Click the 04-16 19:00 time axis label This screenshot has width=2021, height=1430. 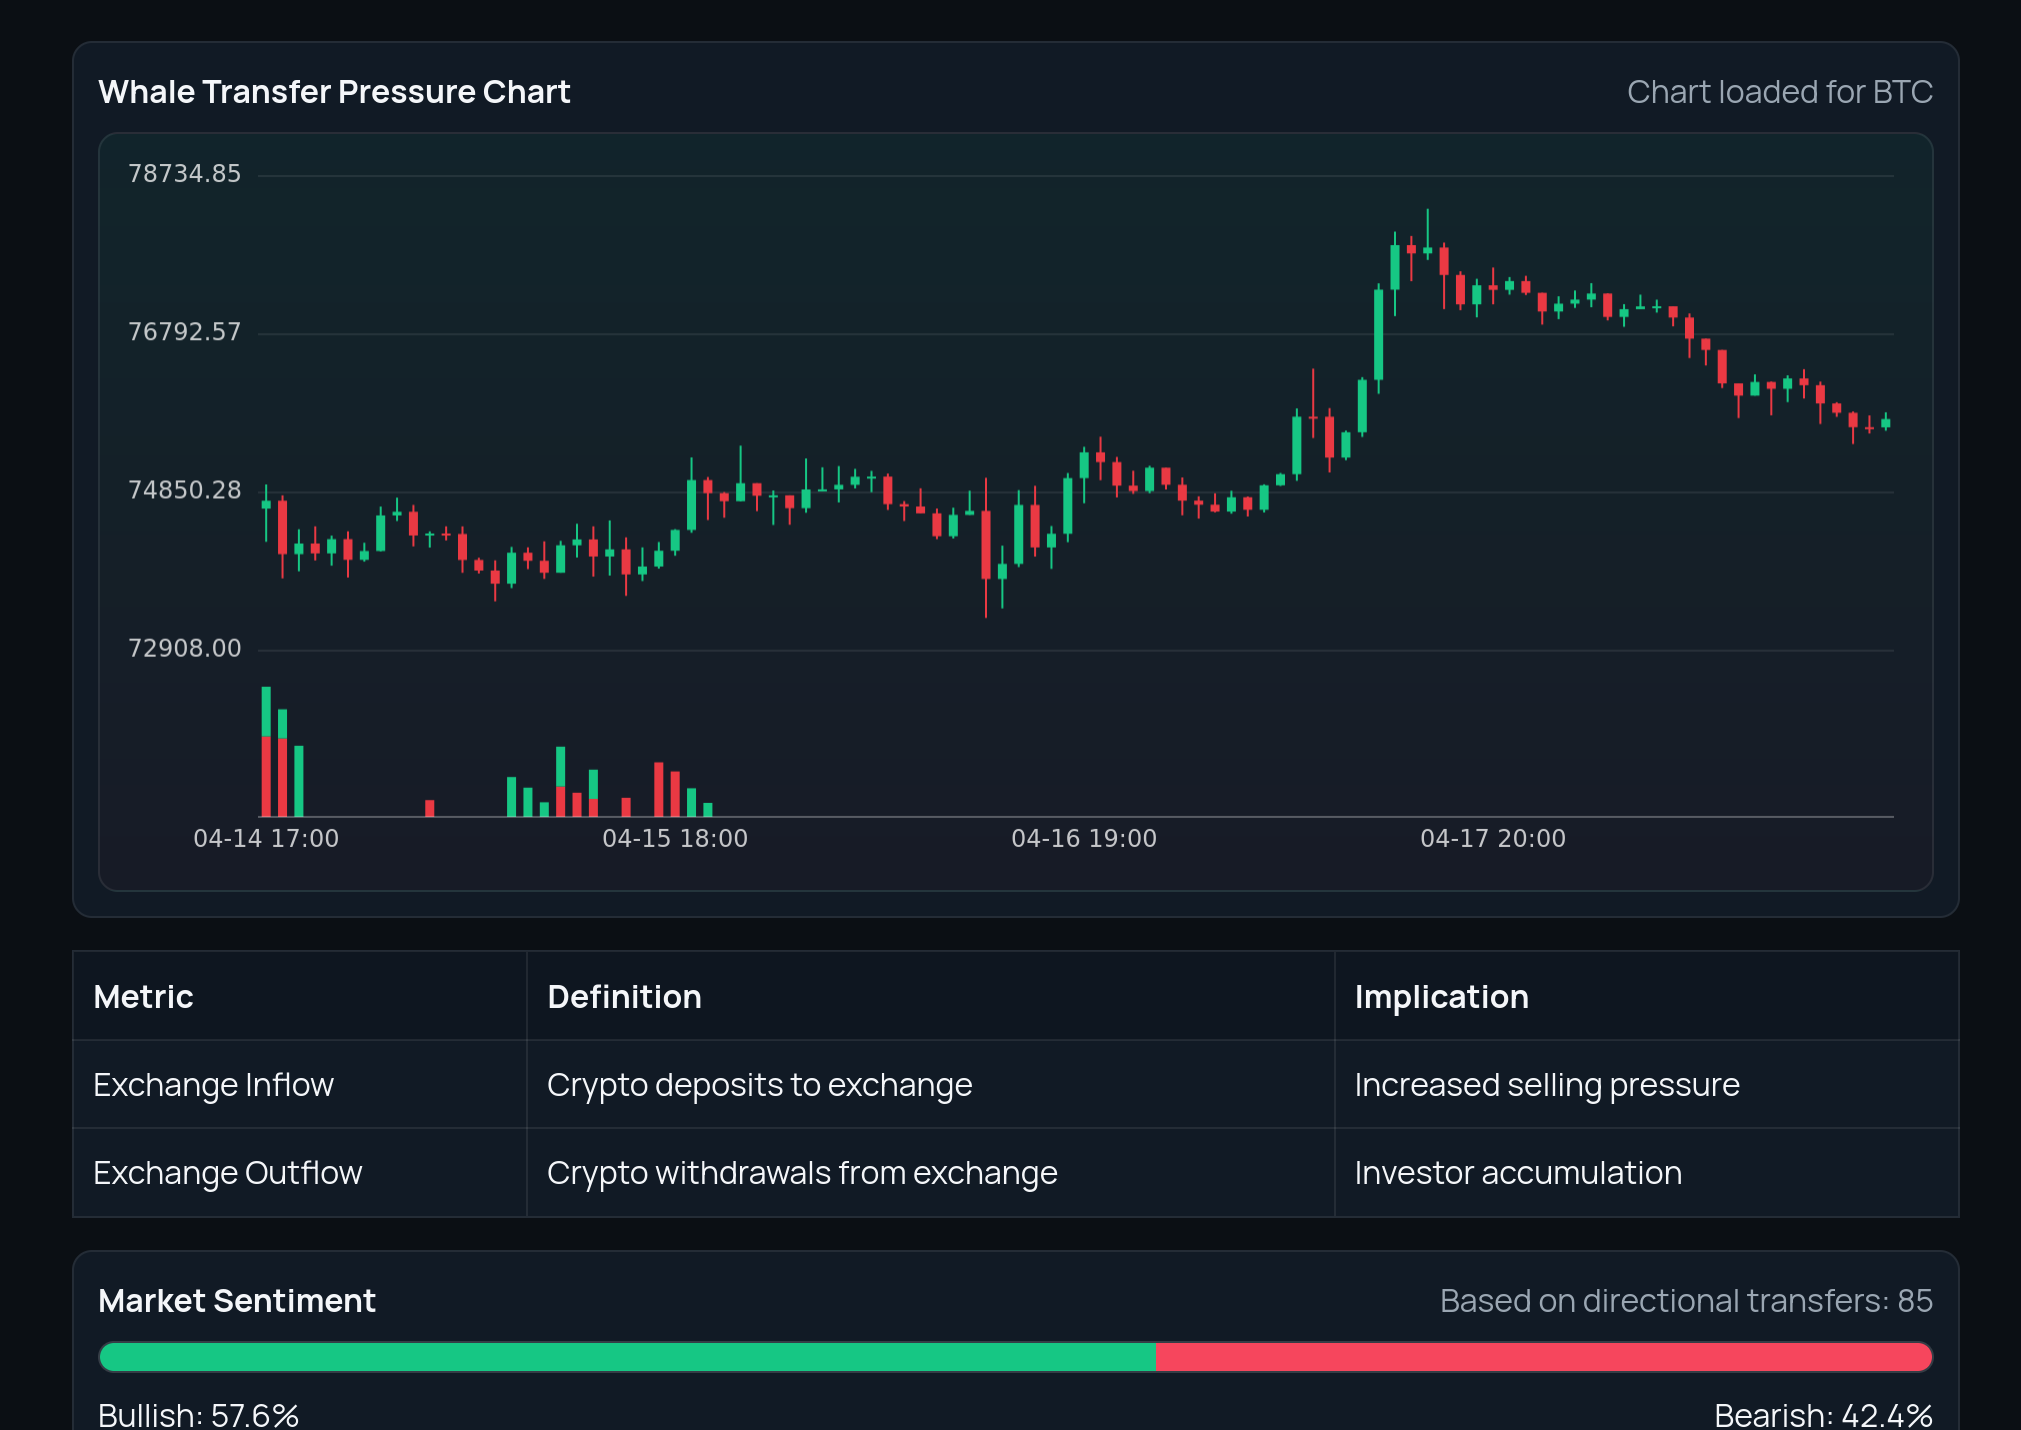(x=1084, y=838)
